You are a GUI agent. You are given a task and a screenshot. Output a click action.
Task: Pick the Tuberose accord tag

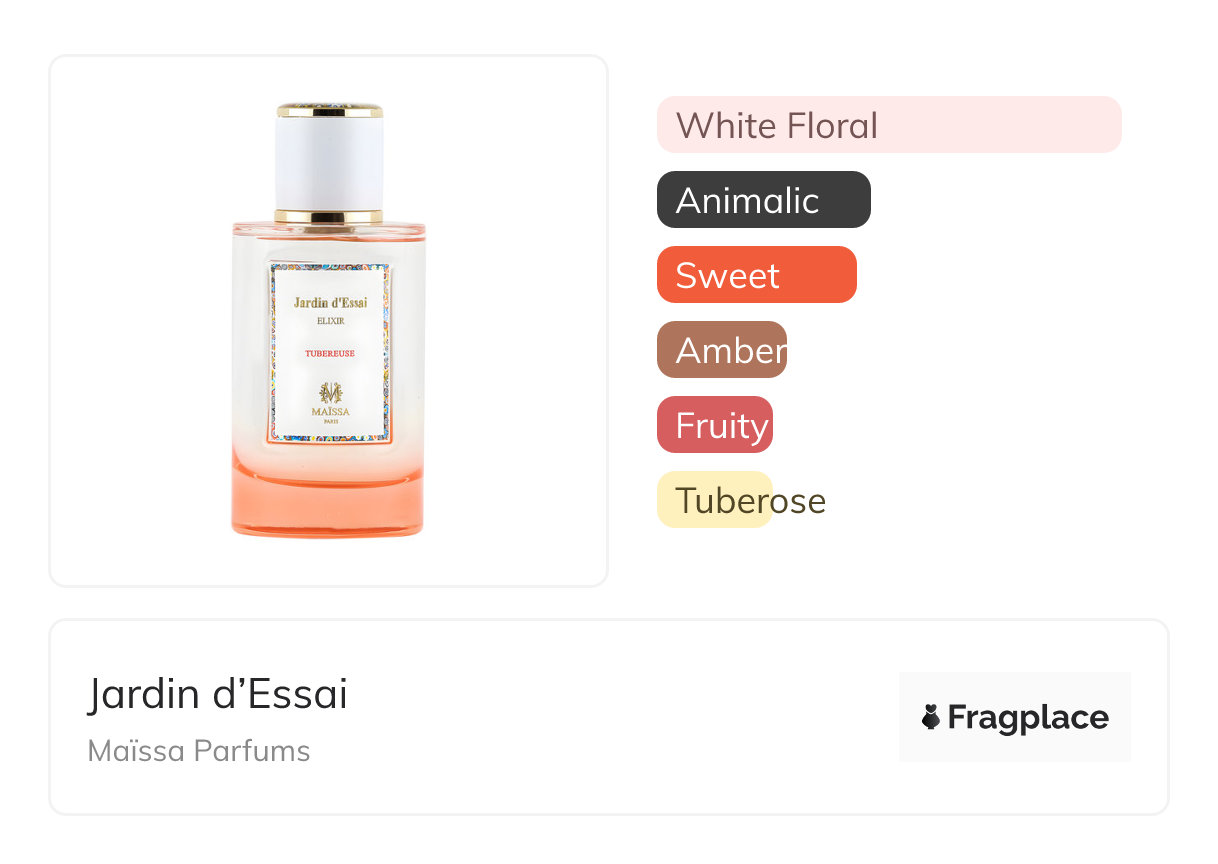coord(742,500)
